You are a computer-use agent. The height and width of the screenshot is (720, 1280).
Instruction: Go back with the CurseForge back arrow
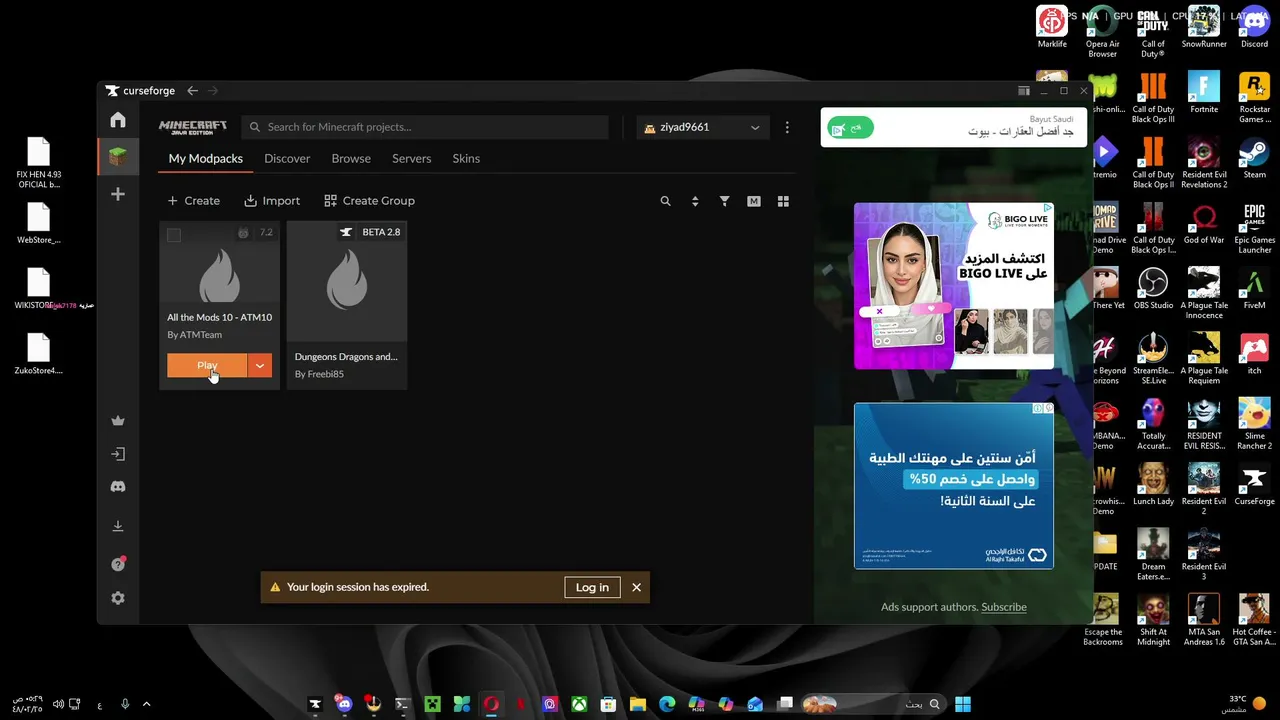(192, 91)
